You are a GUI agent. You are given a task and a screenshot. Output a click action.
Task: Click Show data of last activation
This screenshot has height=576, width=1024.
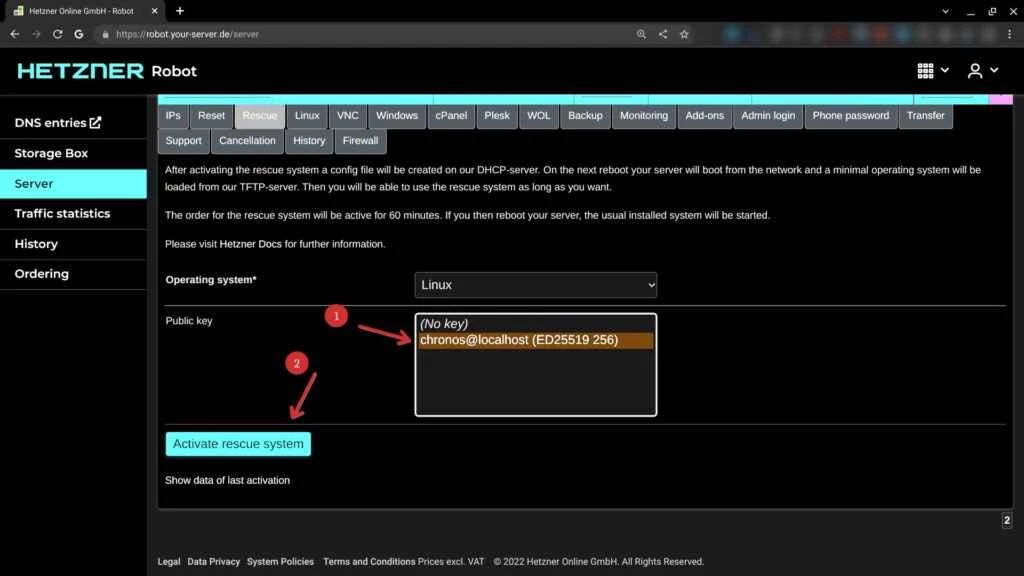(x=227, y=480)
